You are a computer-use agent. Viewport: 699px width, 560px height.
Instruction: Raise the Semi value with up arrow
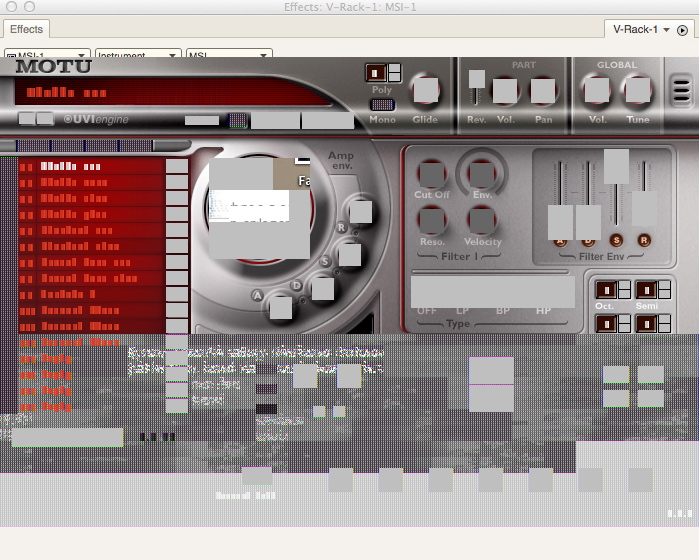(664, 285)
